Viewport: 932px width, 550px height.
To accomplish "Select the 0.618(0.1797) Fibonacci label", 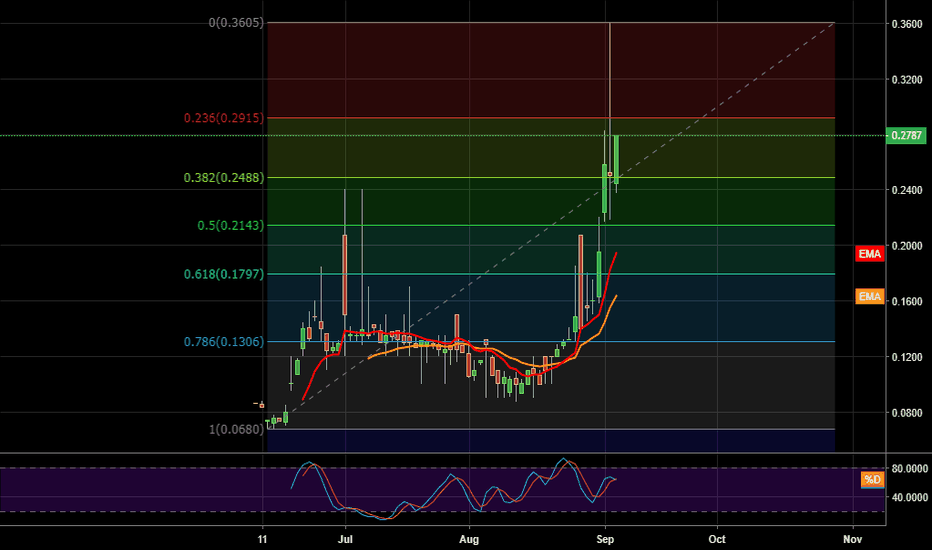I will (x=223, y=274).
